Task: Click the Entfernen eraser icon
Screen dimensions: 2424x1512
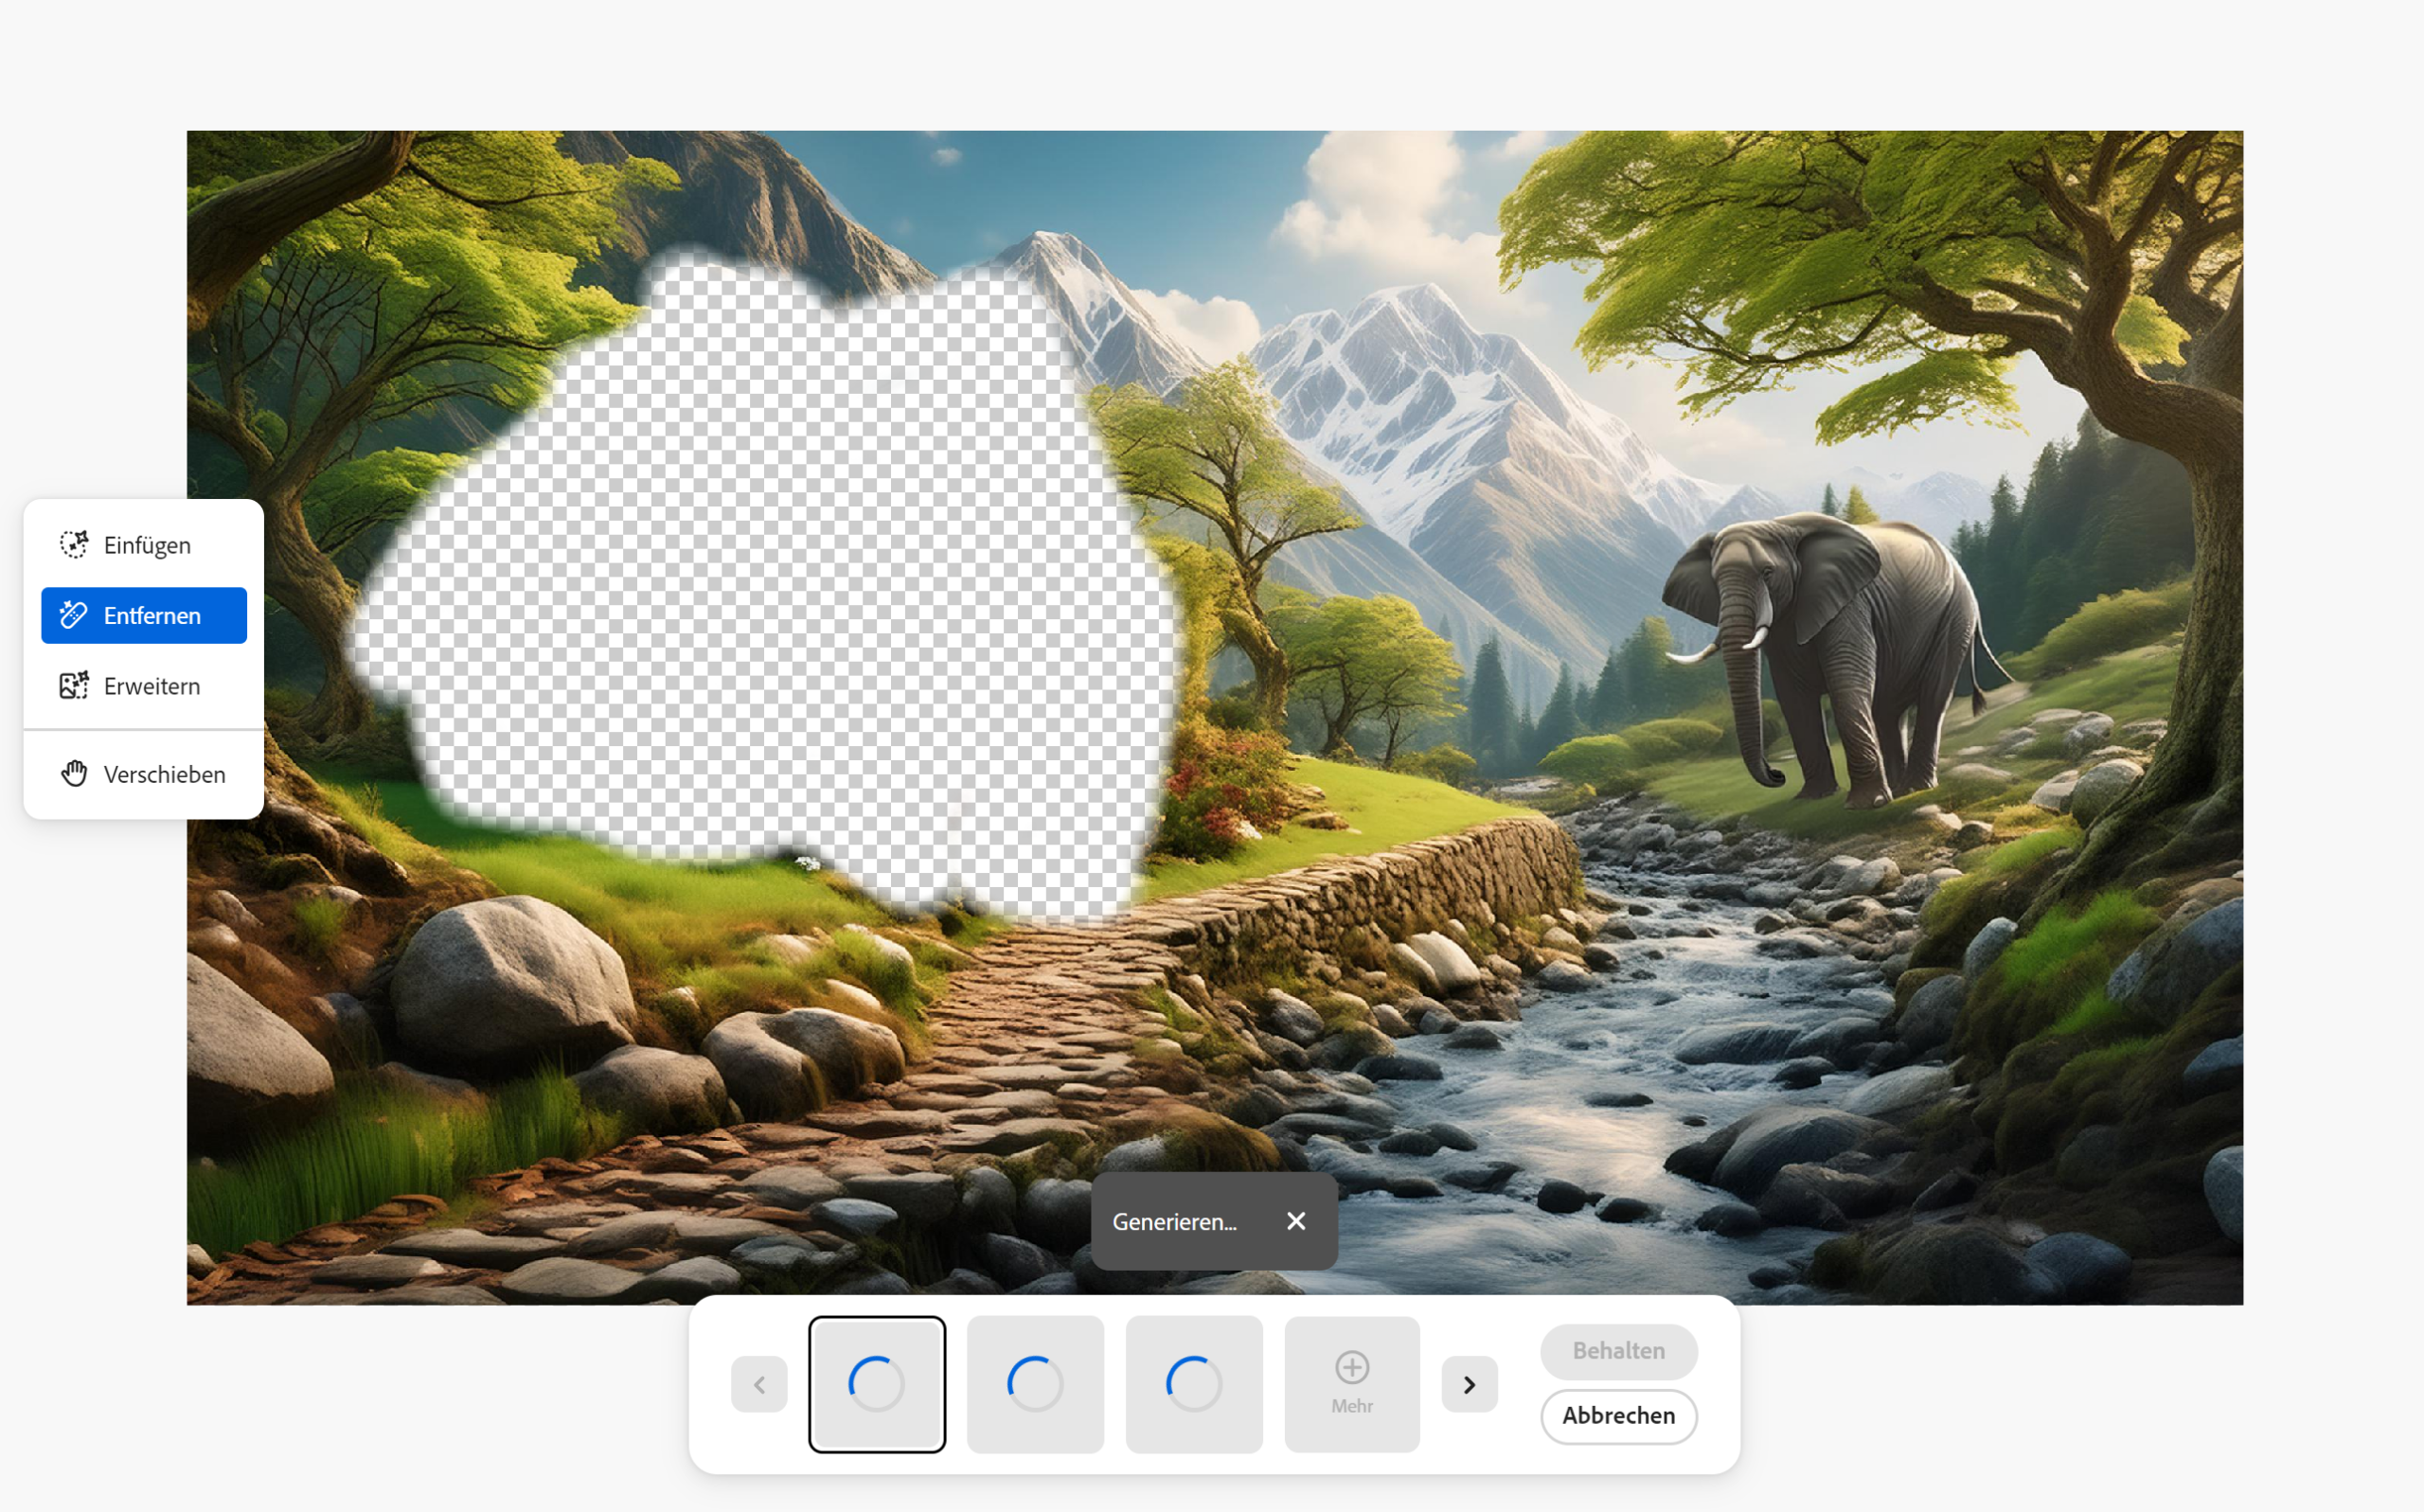Action: click(73, 615)
